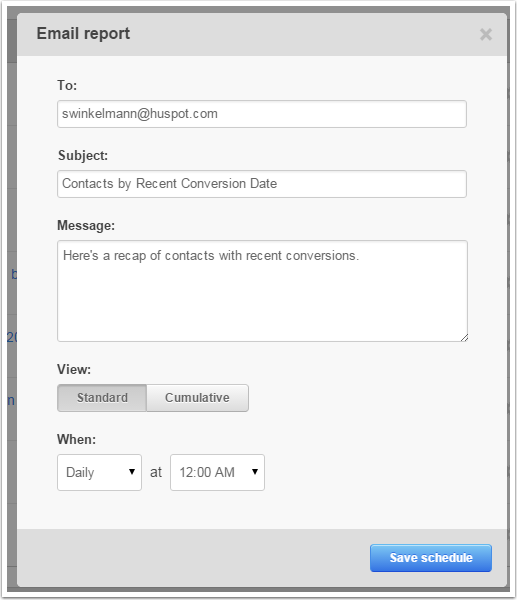Open the Daily frequency dropdown
The image size is (517, 600).
(x=99, y=473)
